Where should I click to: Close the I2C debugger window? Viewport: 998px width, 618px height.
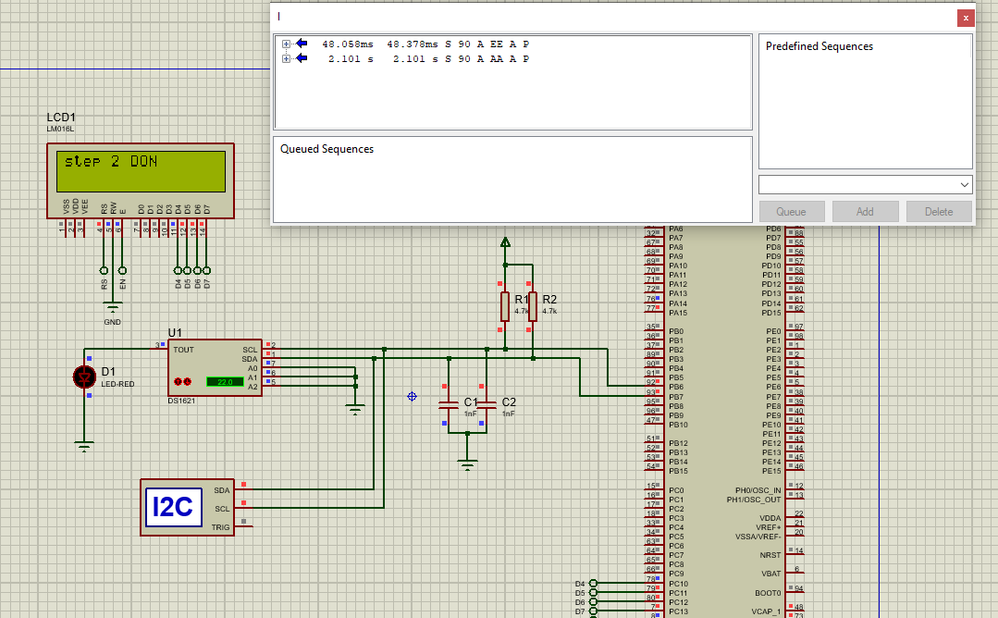[966, 18]
